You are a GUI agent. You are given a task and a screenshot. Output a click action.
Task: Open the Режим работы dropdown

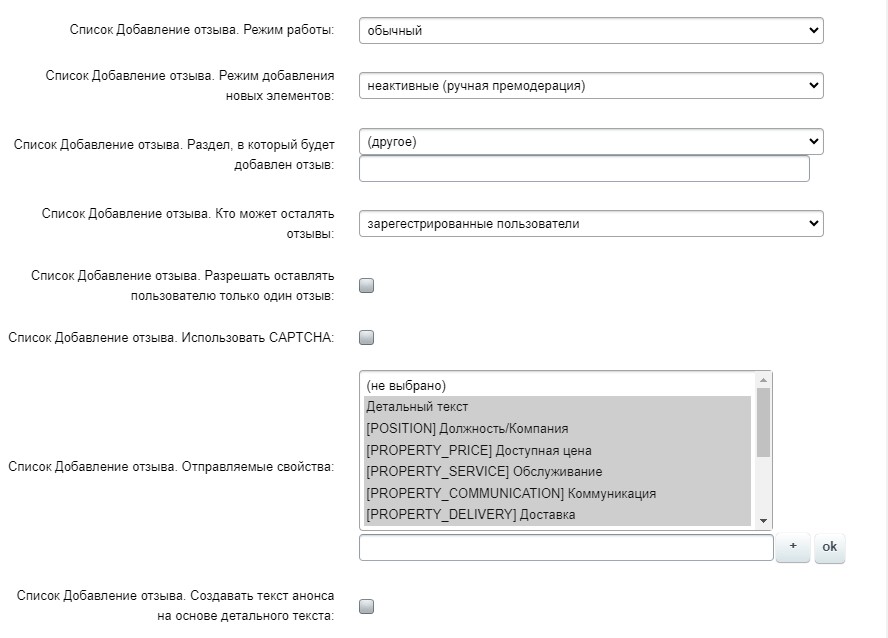[x=590, y=31]
